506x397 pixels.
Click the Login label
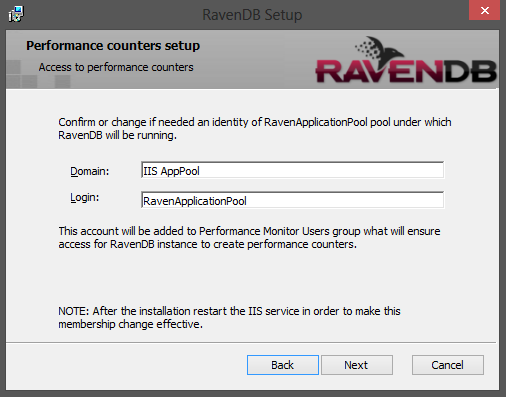(x=85, y=198)
